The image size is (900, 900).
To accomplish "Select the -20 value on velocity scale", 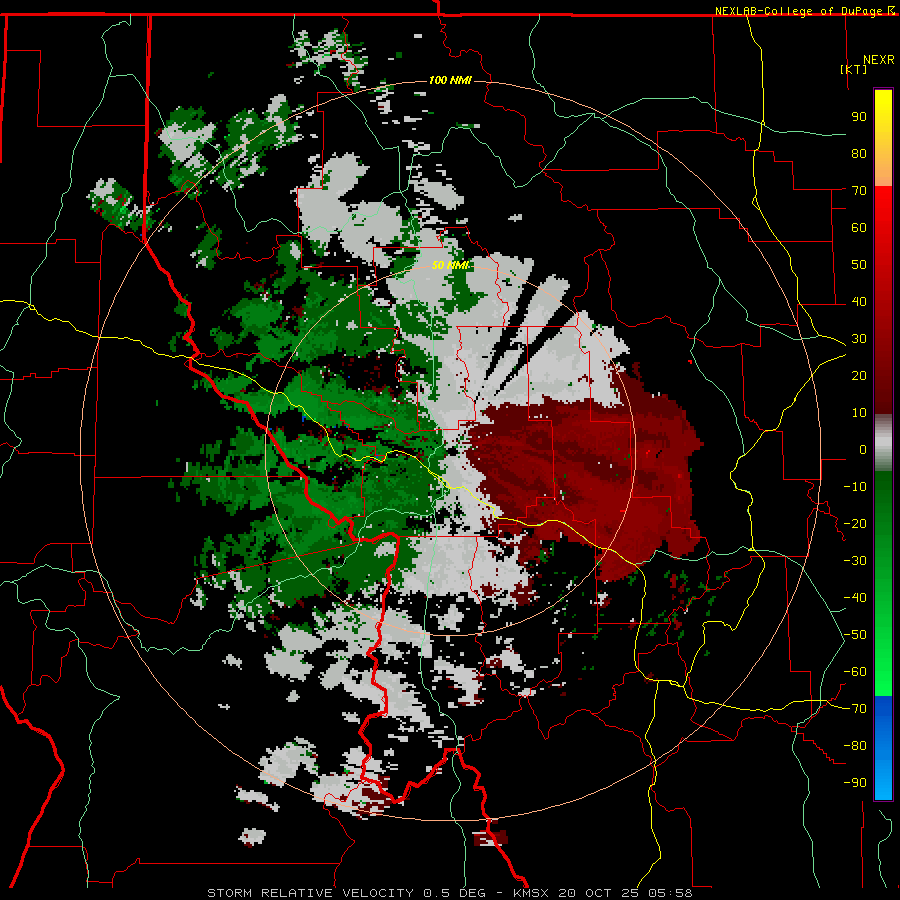I will [855, 524].
